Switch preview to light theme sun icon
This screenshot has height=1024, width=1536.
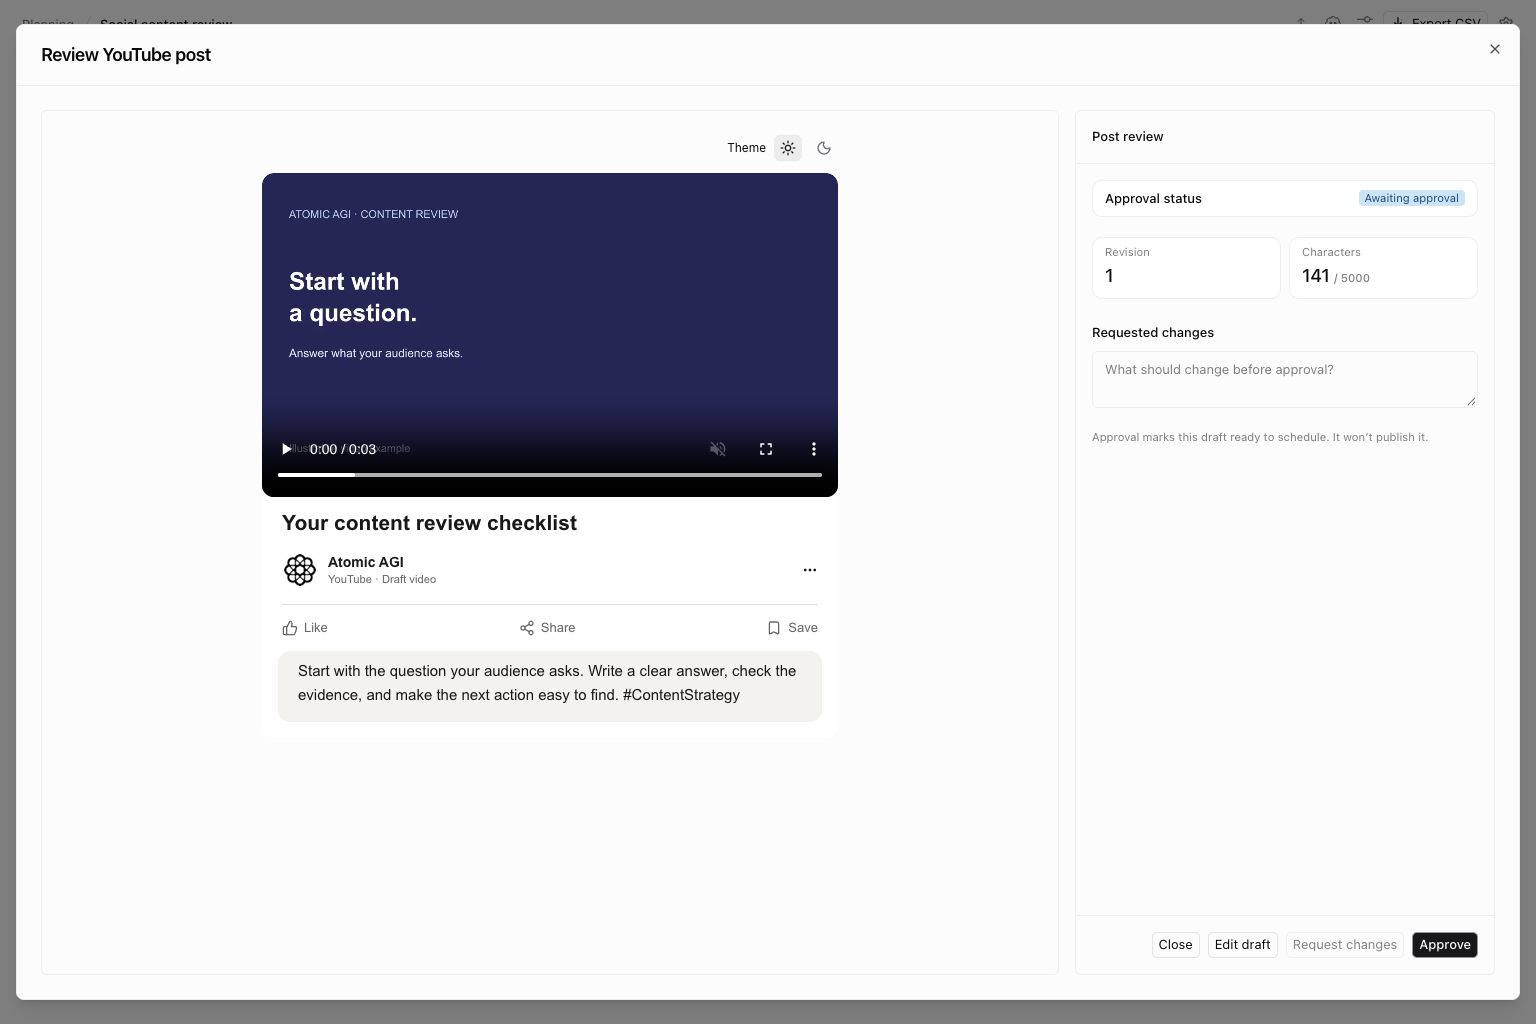point(788,148)
